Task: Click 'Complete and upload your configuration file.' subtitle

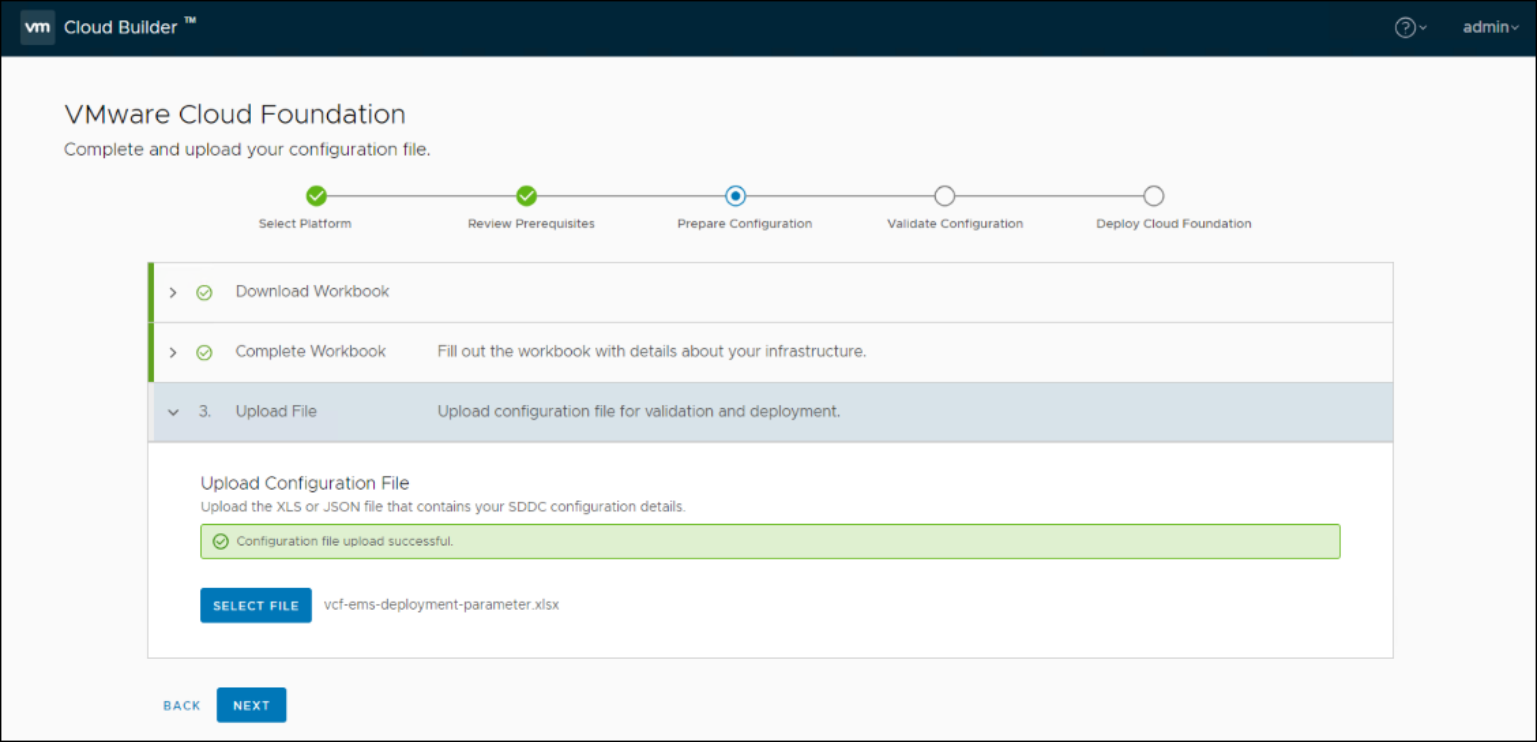Action: point(247,150)
